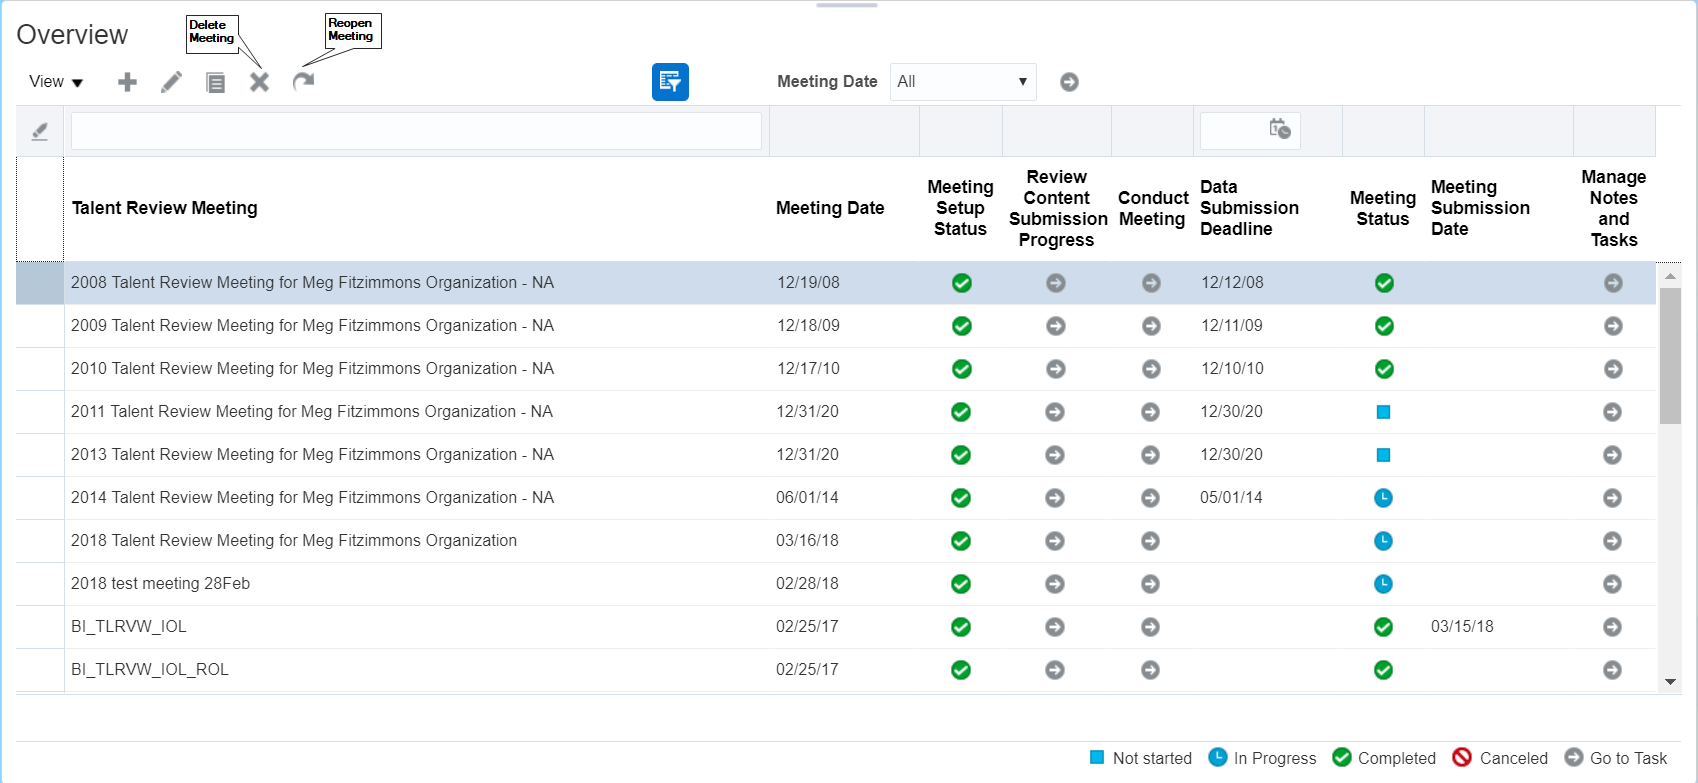1698x783 pixels.
Task: Click the Go arrow beside Meeting Date dropdown
Action: (x=1069, y=82)
